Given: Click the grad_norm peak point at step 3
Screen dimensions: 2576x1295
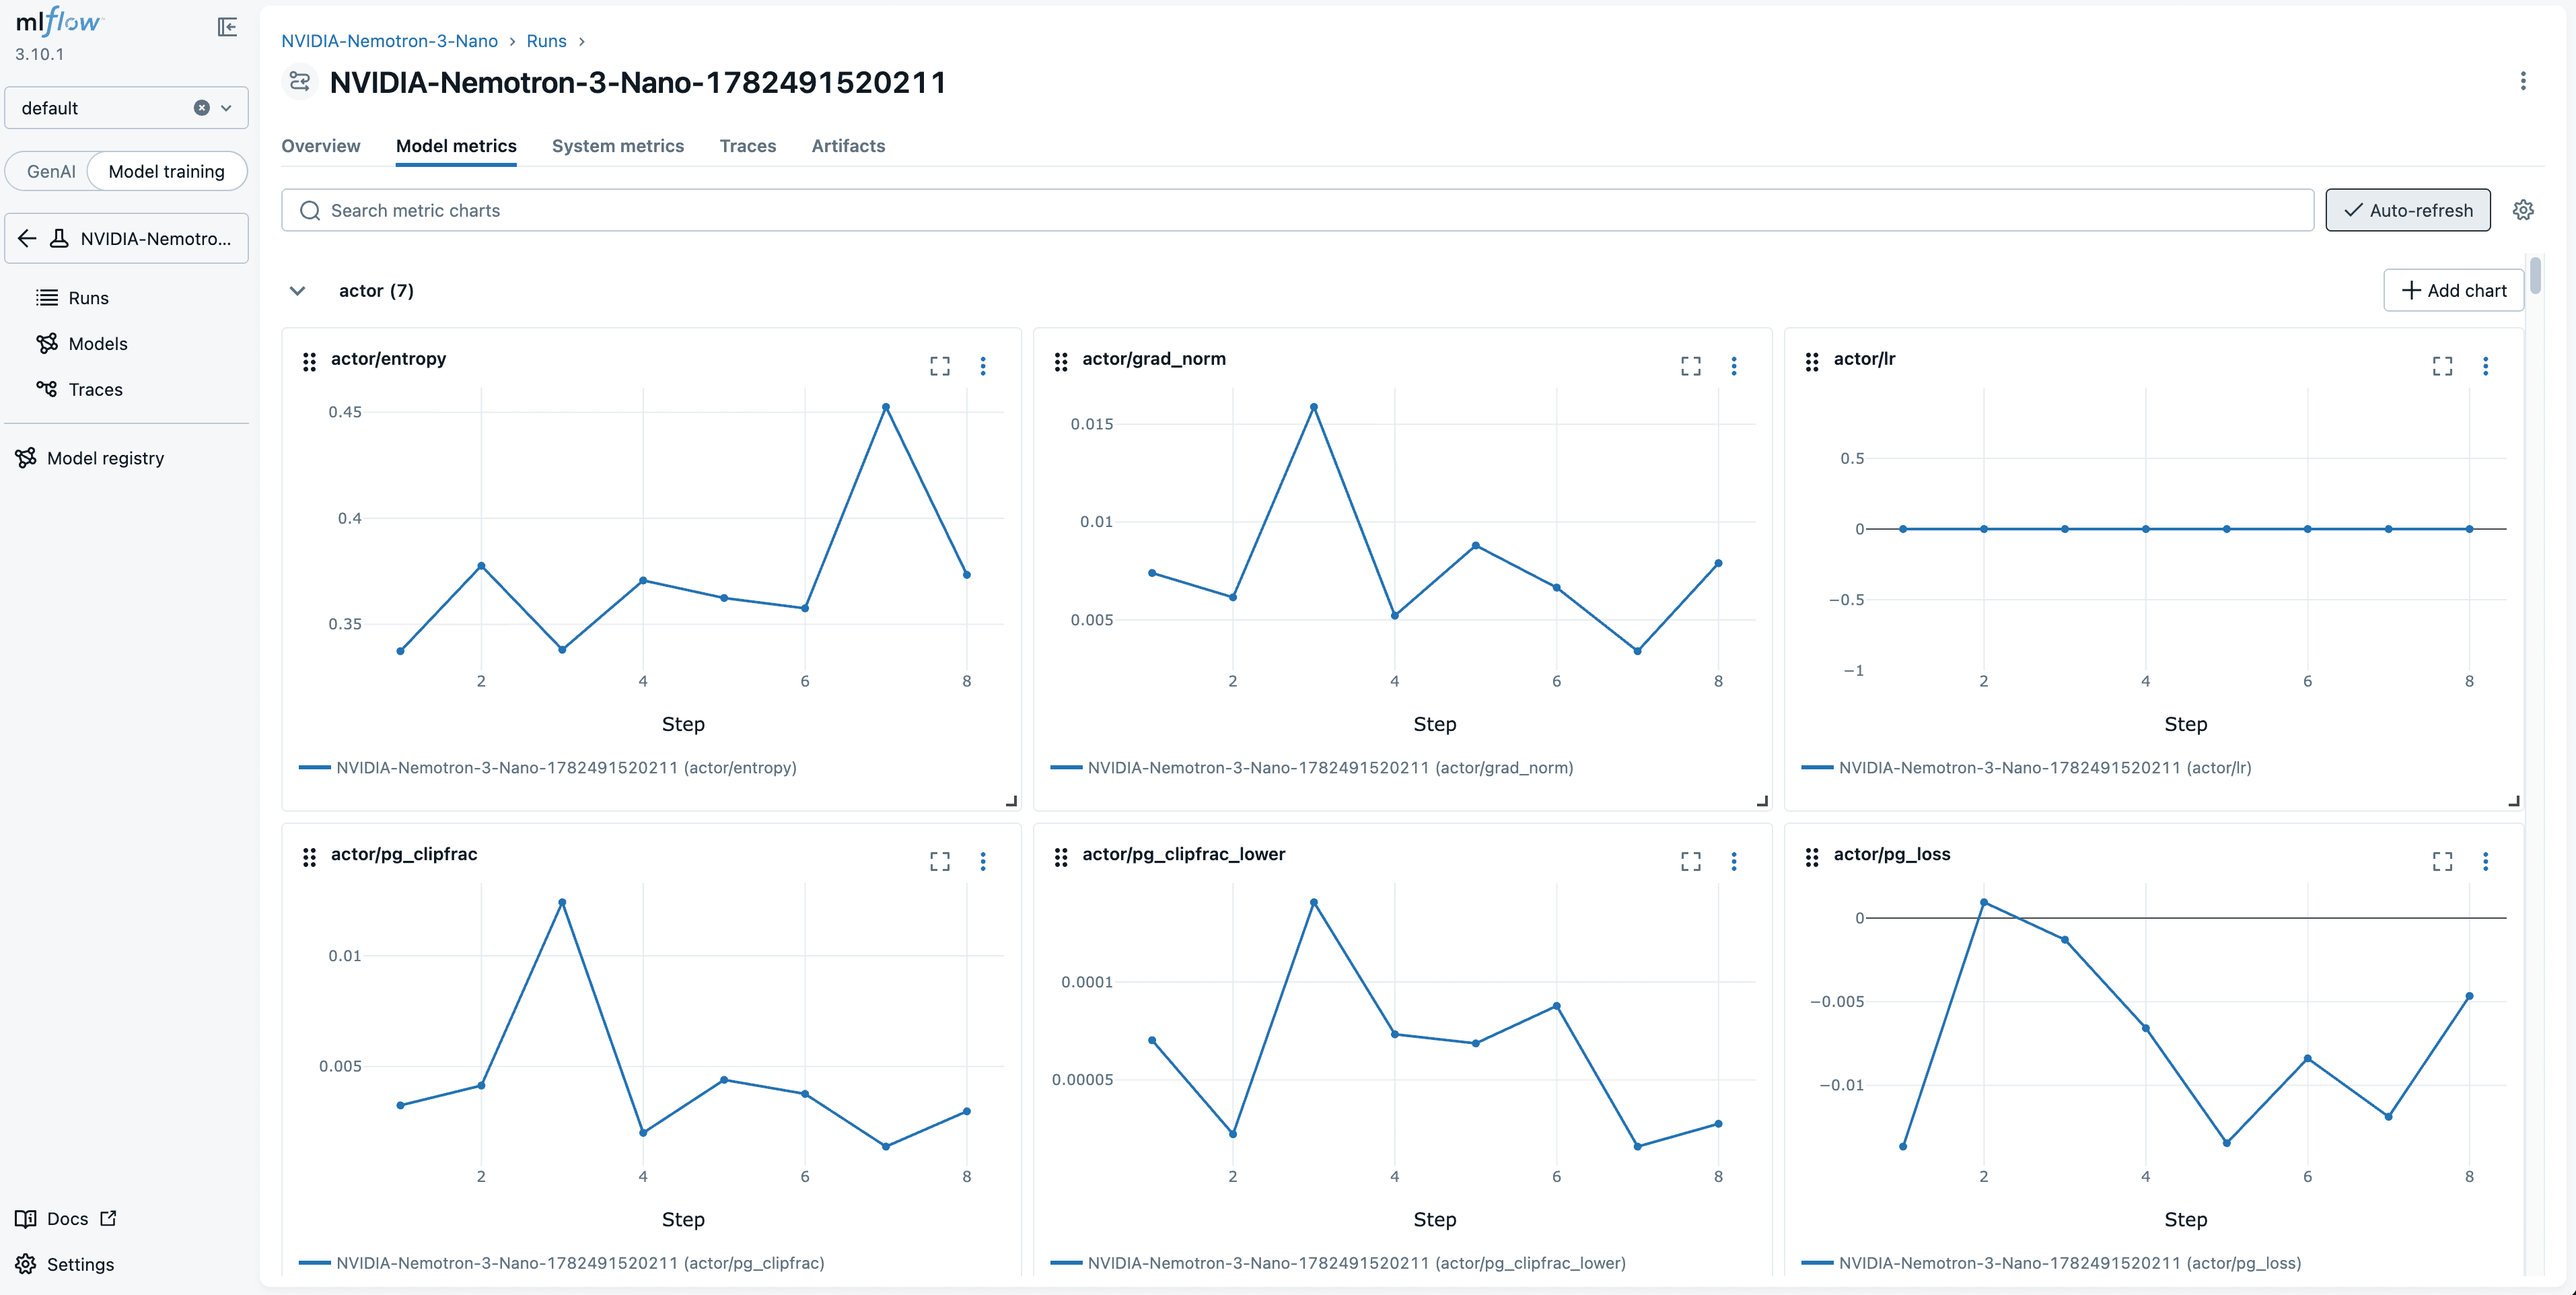Looking at the screenshot, I should coord(1313,407).
